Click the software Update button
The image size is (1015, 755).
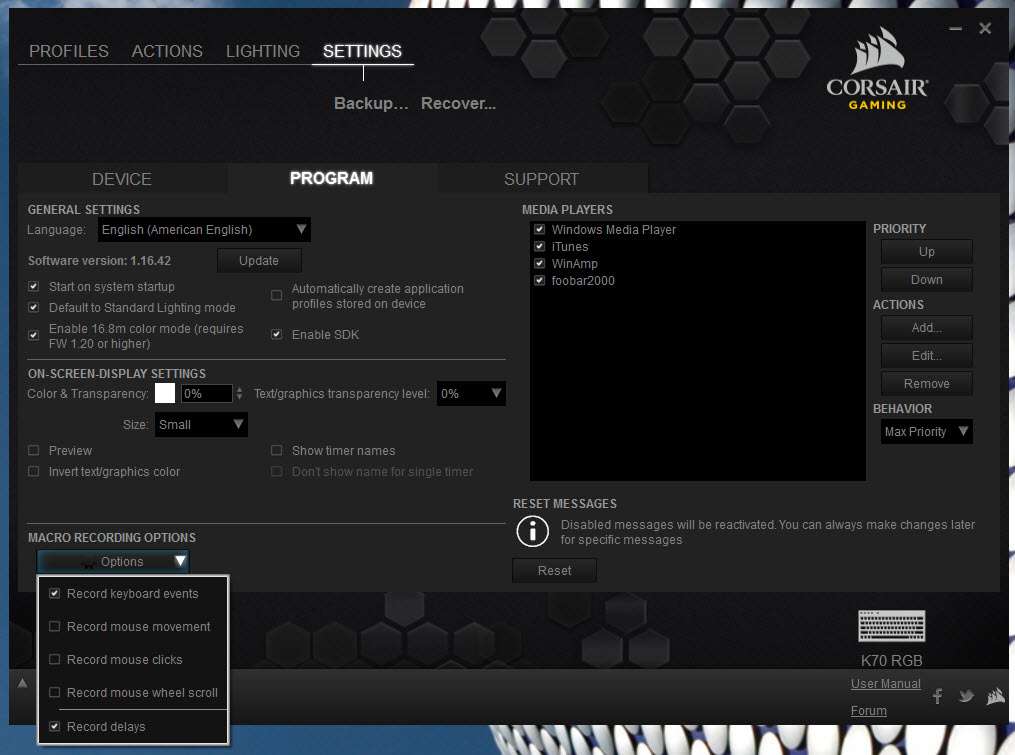[x=259, y=260]
